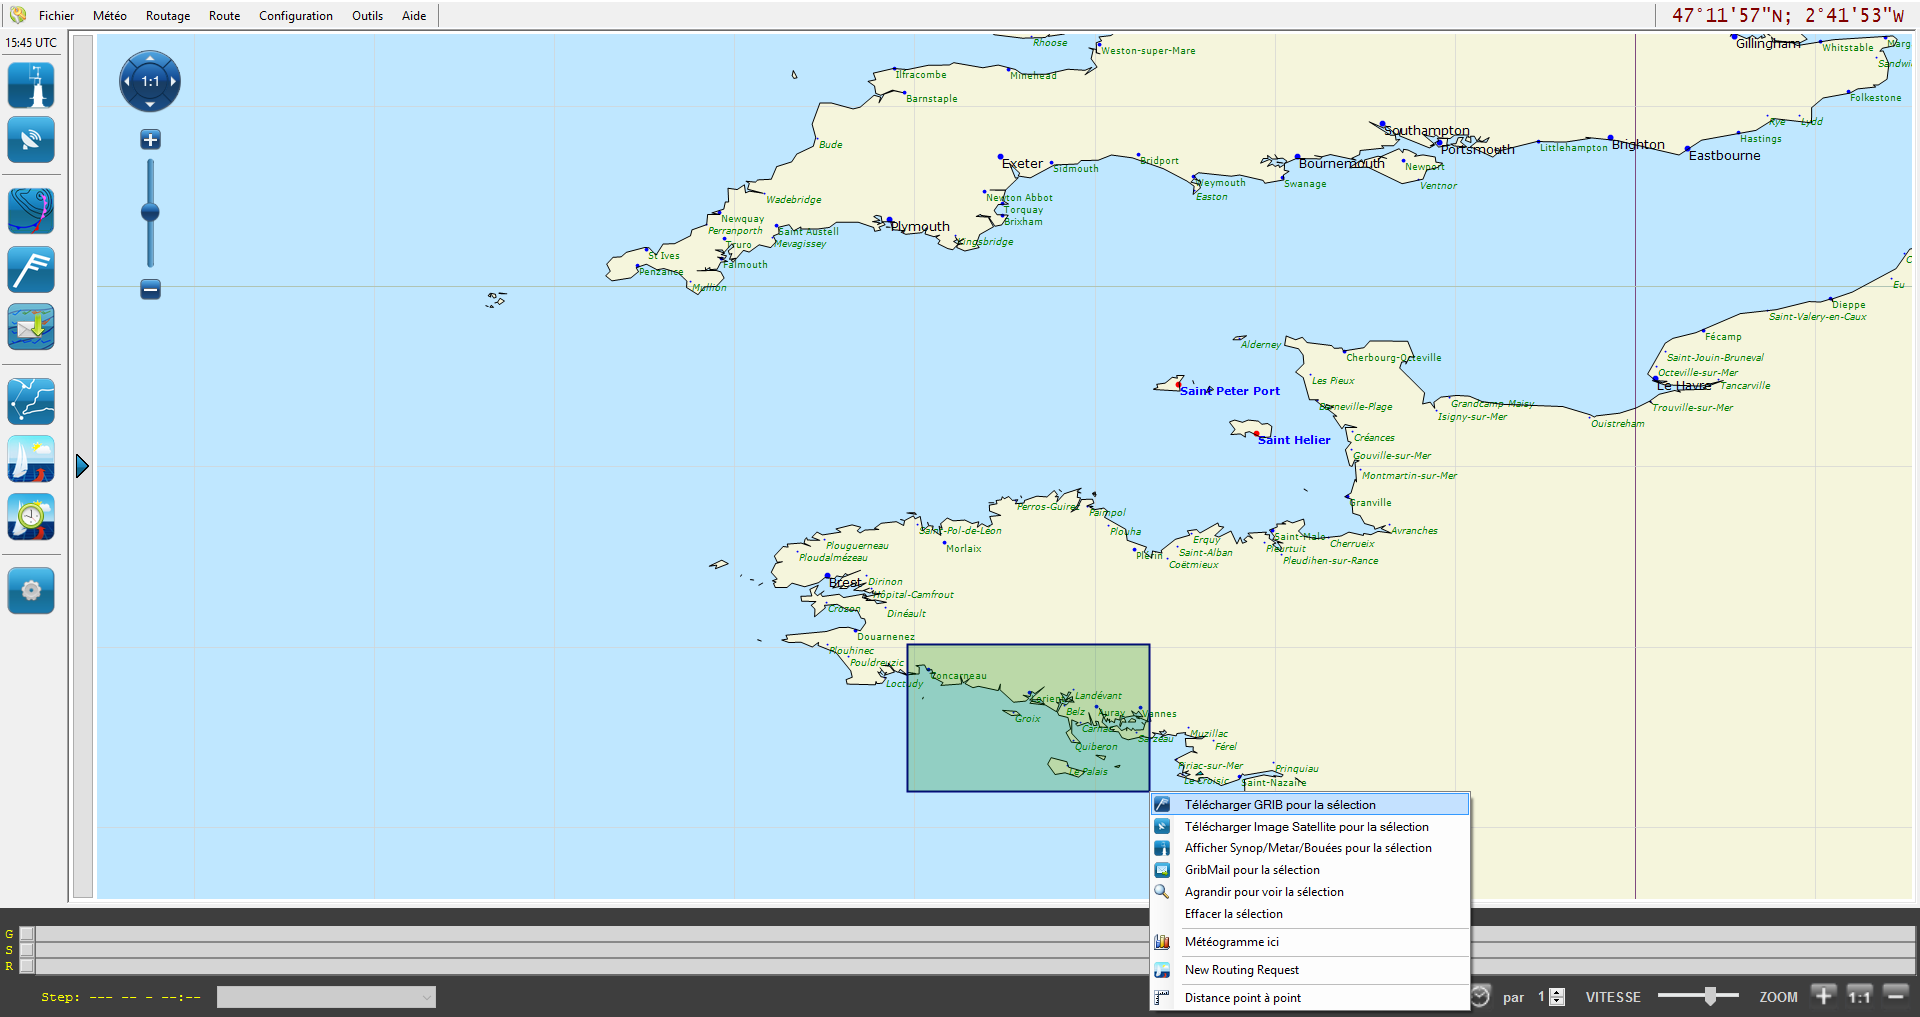Viewport: 1920px width, 1017px height.
Task: Click the GribMail envelope sidebar icon
Action: click(x=31, y=327)
